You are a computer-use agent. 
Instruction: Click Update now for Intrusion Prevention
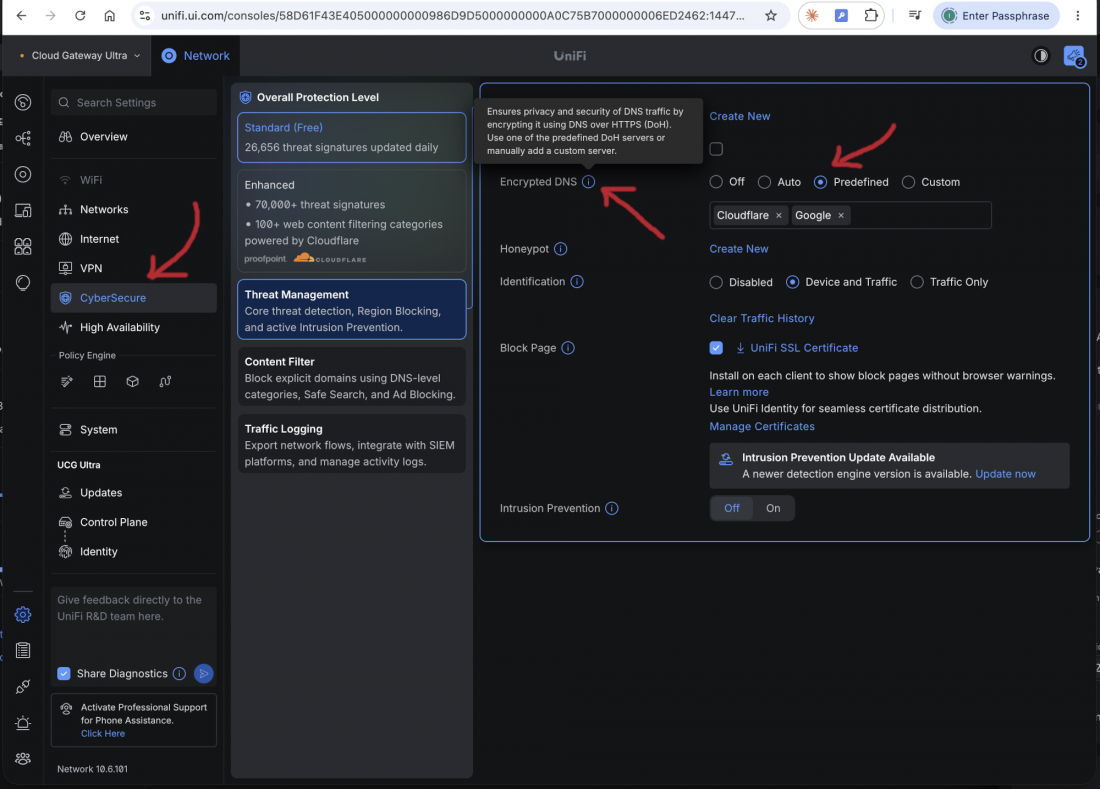(x=1005, y=474)
